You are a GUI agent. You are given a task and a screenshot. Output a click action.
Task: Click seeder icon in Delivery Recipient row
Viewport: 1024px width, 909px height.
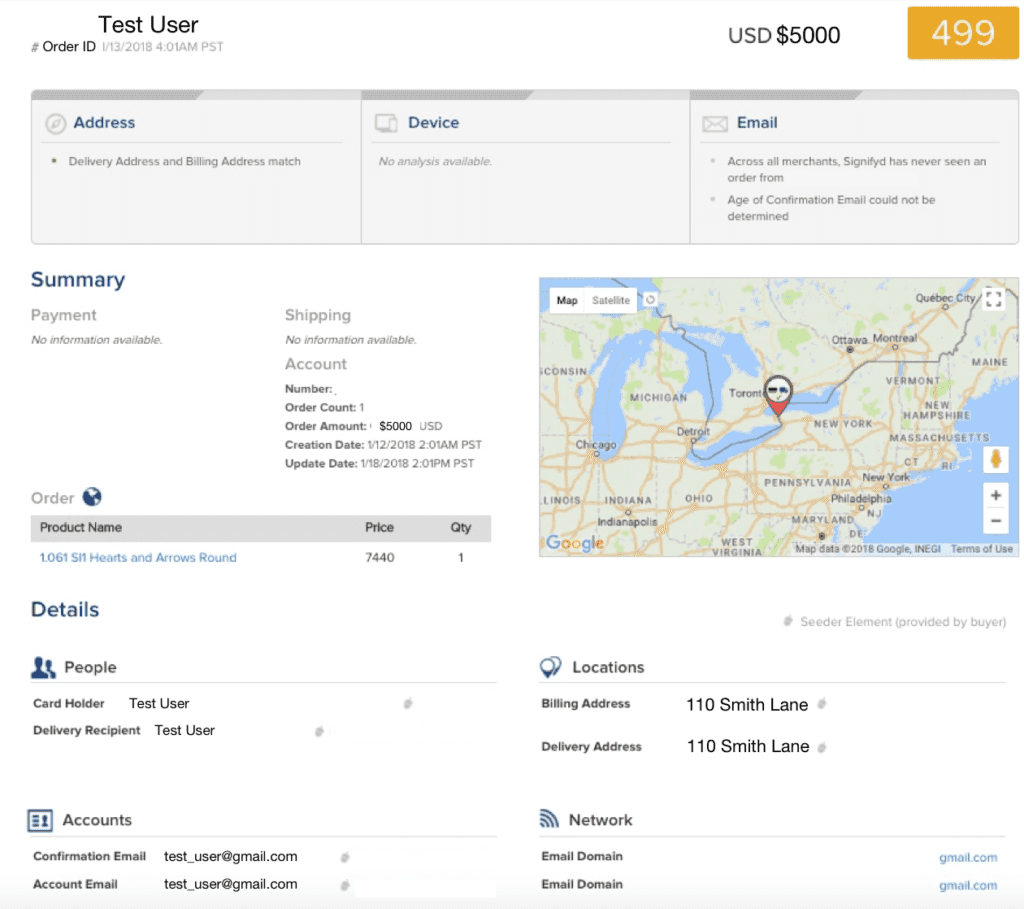coord(319,731)
